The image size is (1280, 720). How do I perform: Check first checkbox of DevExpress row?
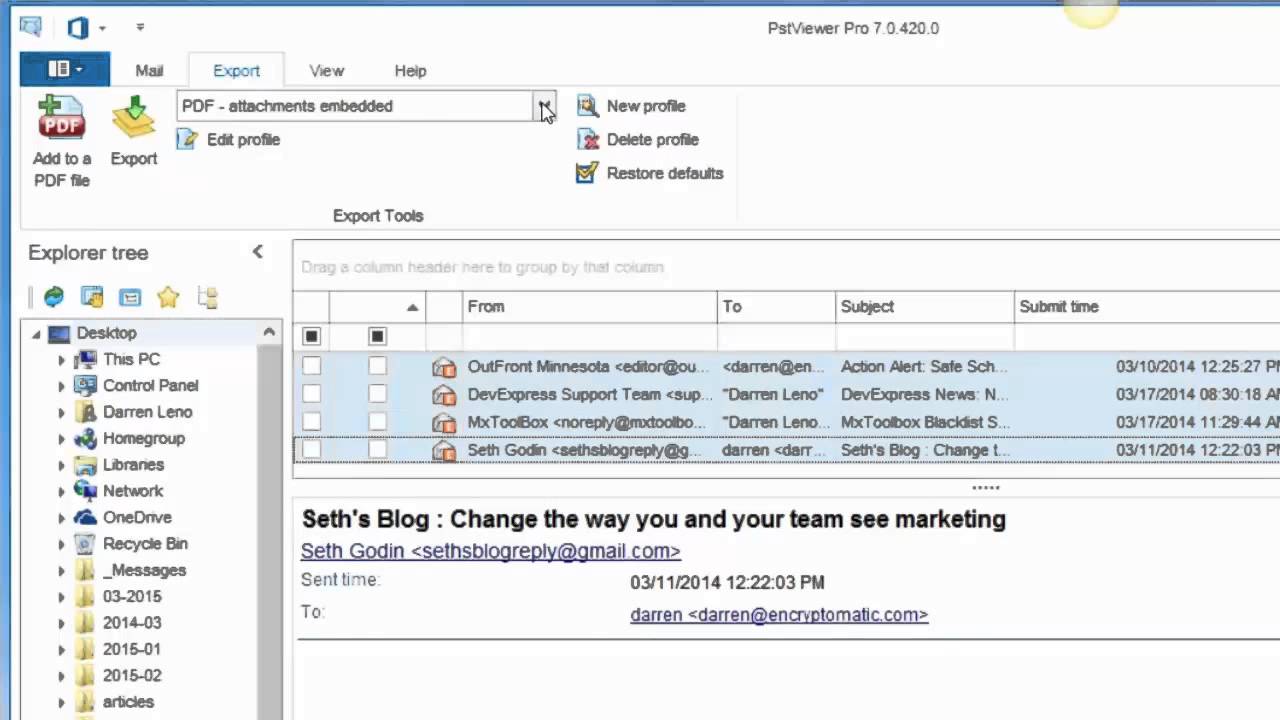[x=311, y=395]
